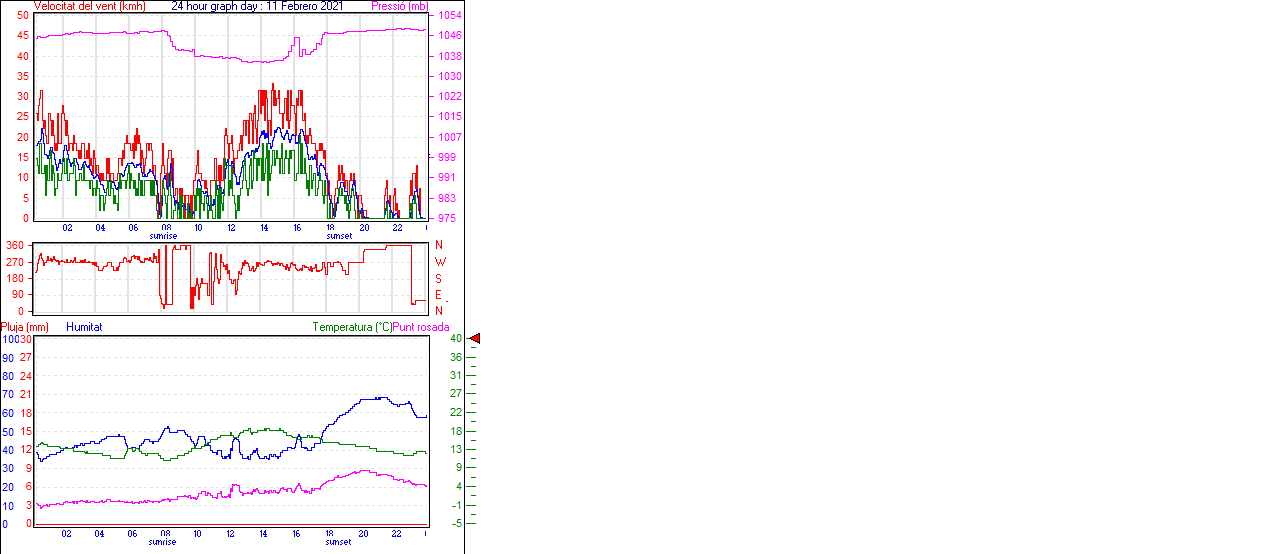Viewport: 1280px width, 554px height.
Task: Click the 'Velocitat del vent (kmh)' label
Action: 90,6
